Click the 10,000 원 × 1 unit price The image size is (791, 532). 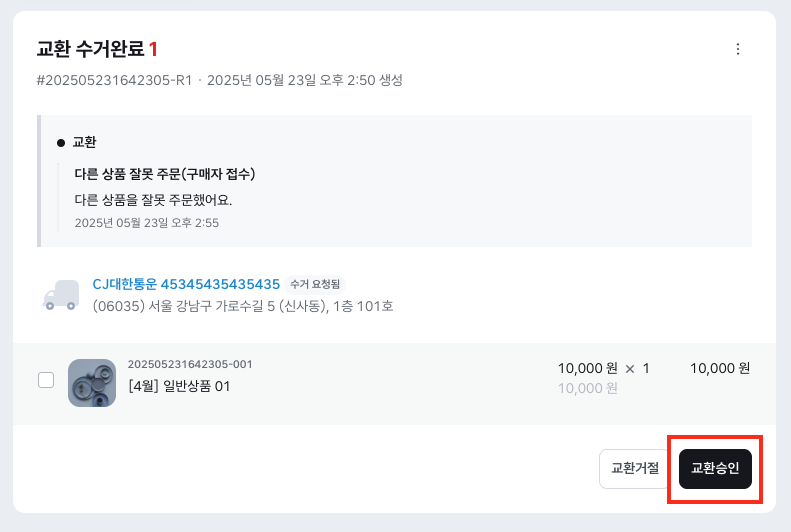[x=603, y=368]
